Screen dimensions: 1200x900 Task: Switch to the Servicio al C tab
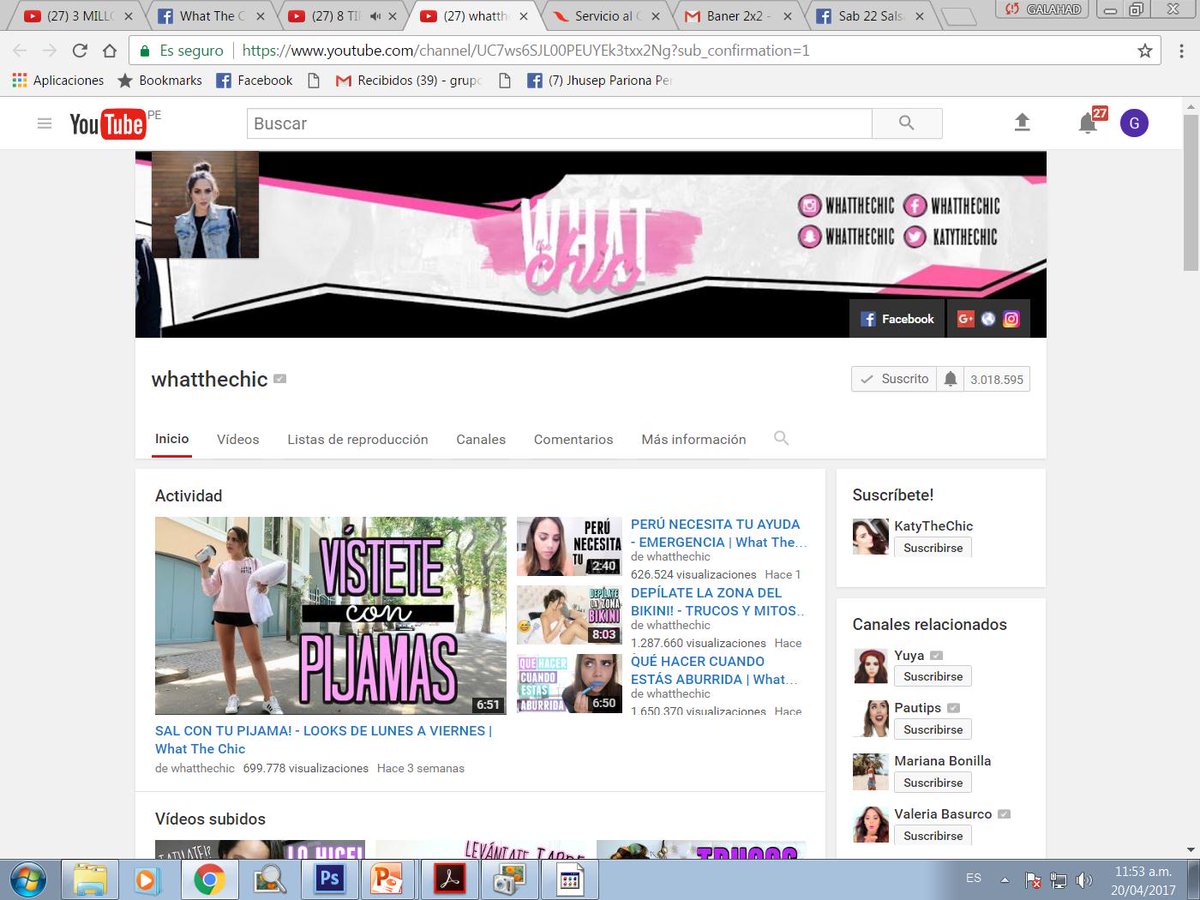(x=608, y=16)
